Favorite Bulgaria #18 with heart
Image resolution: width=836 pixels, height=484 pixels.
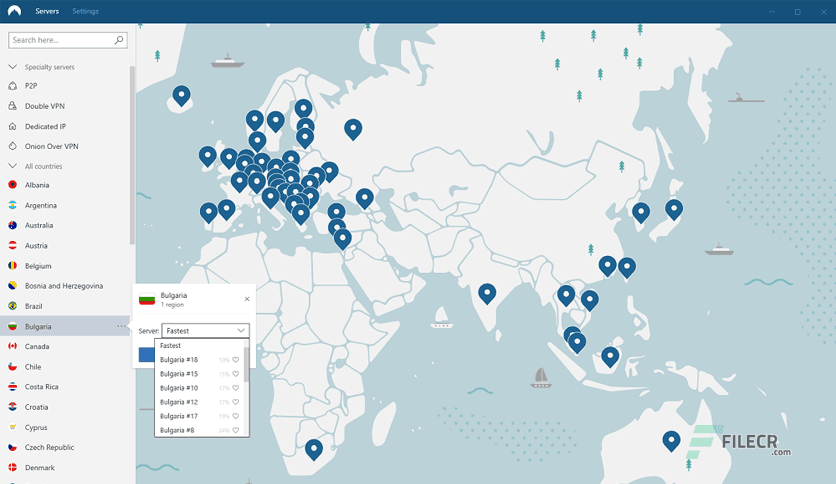click(236, 360)
